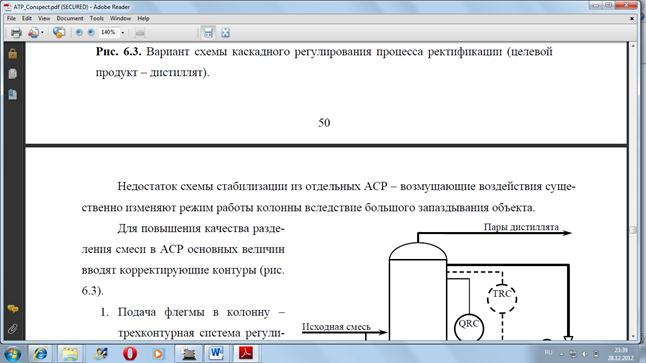Viewport: 646px width, 363px height.
Task: Open the Tools menu
Action: pyautogui.click(x=96, y=19)
